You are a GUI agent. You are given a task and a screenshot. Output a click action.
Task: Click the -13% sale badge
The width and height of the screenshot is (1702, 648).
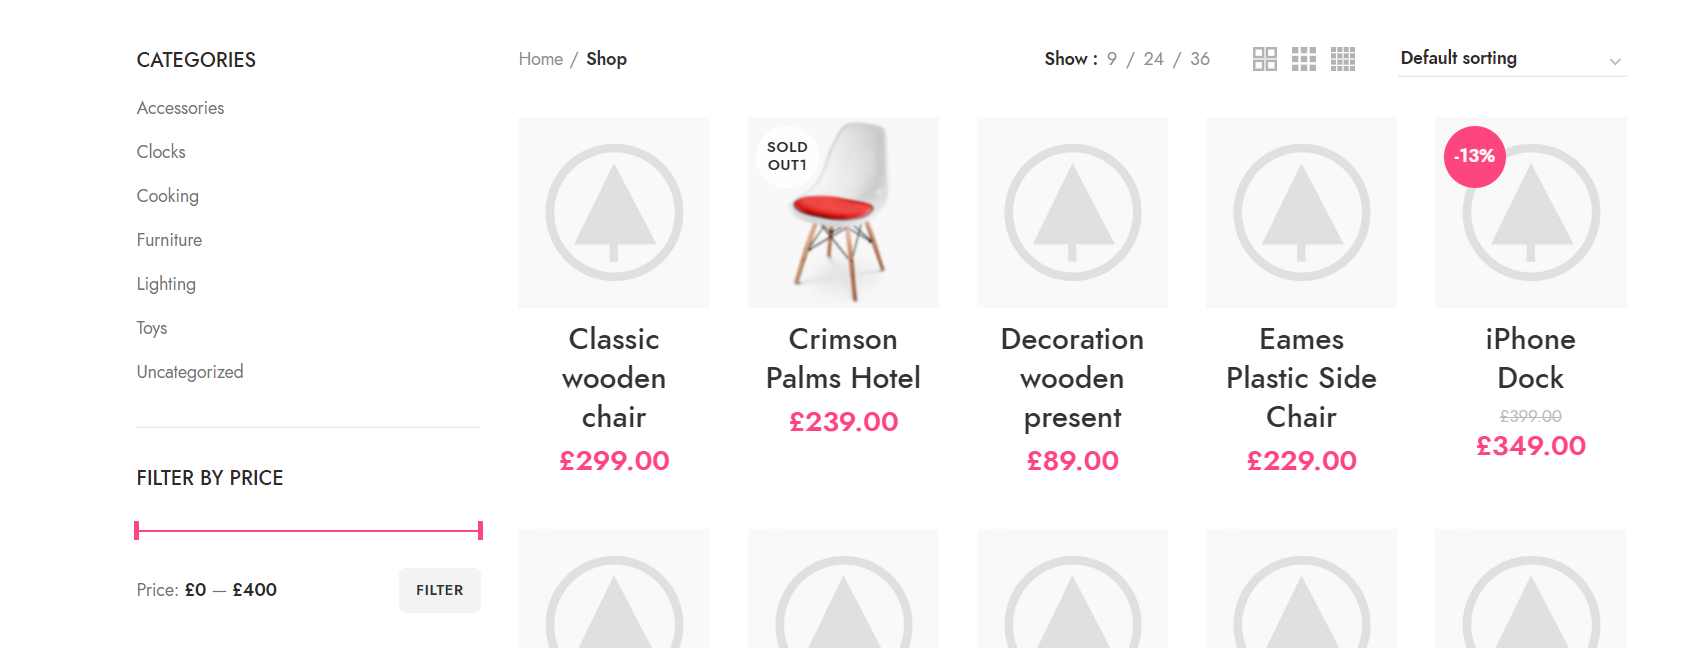click(x=1475, y=156)
